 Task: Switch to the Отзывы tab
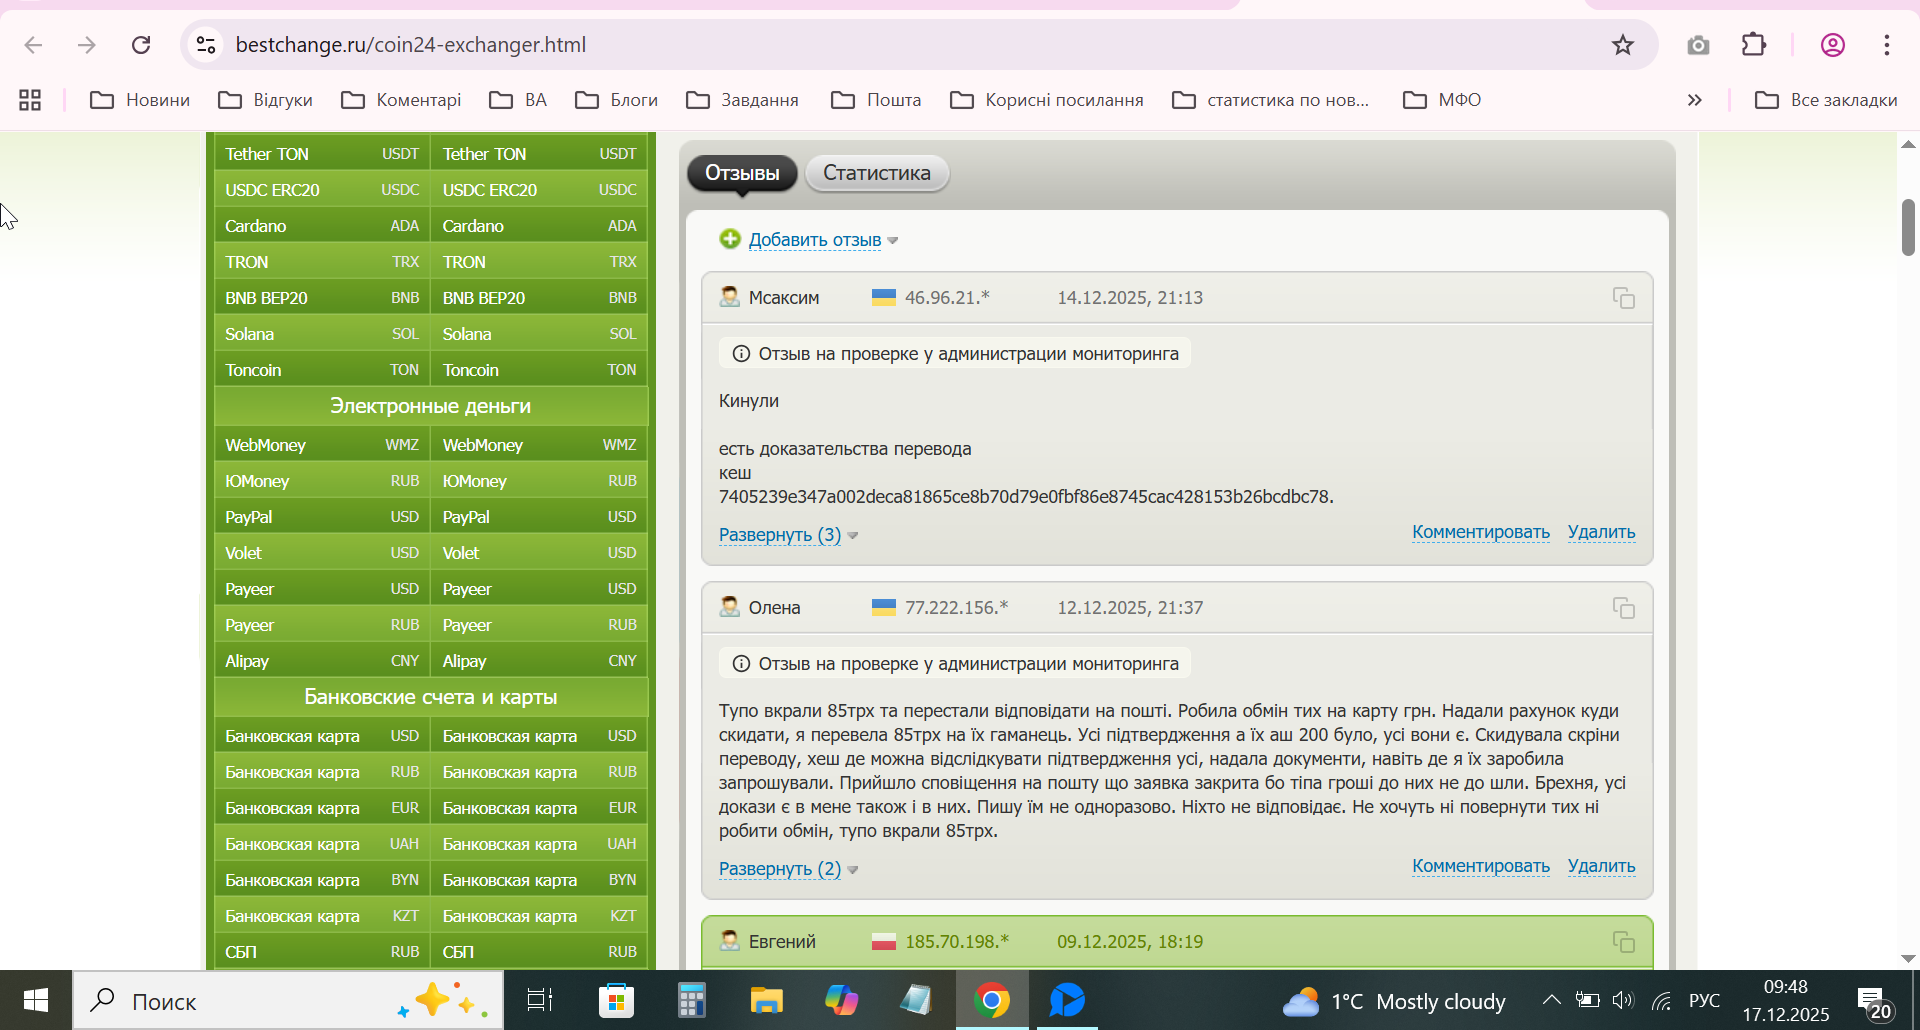click(x=742, y=173)
